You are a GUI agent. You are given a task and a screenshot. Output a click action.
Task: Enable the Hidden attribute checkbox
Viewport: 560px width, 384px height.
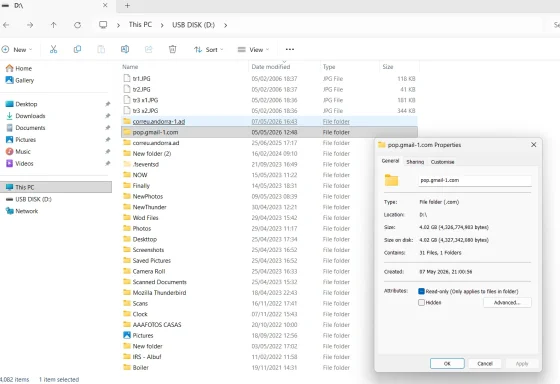pyautogui.click(x=421, y=303)
